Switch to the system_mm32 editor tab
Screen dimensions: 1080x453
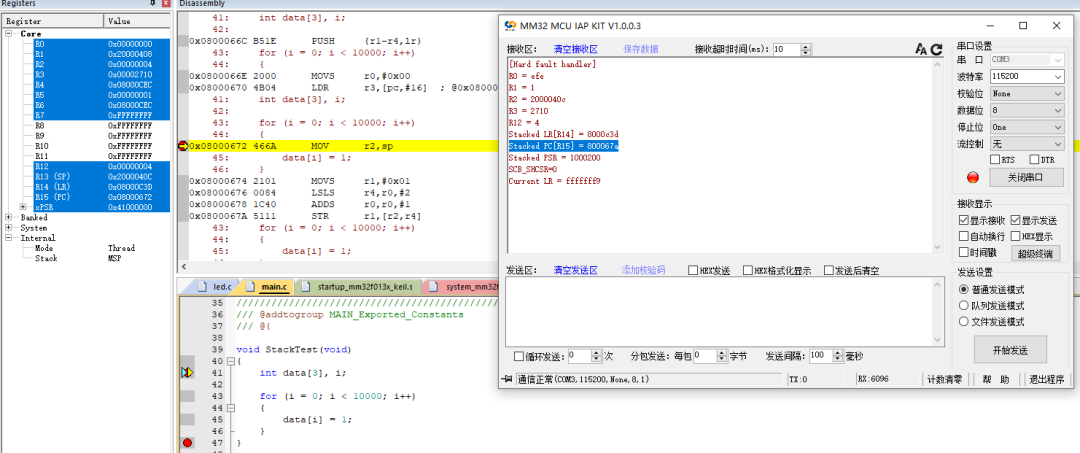coord(463,286)
